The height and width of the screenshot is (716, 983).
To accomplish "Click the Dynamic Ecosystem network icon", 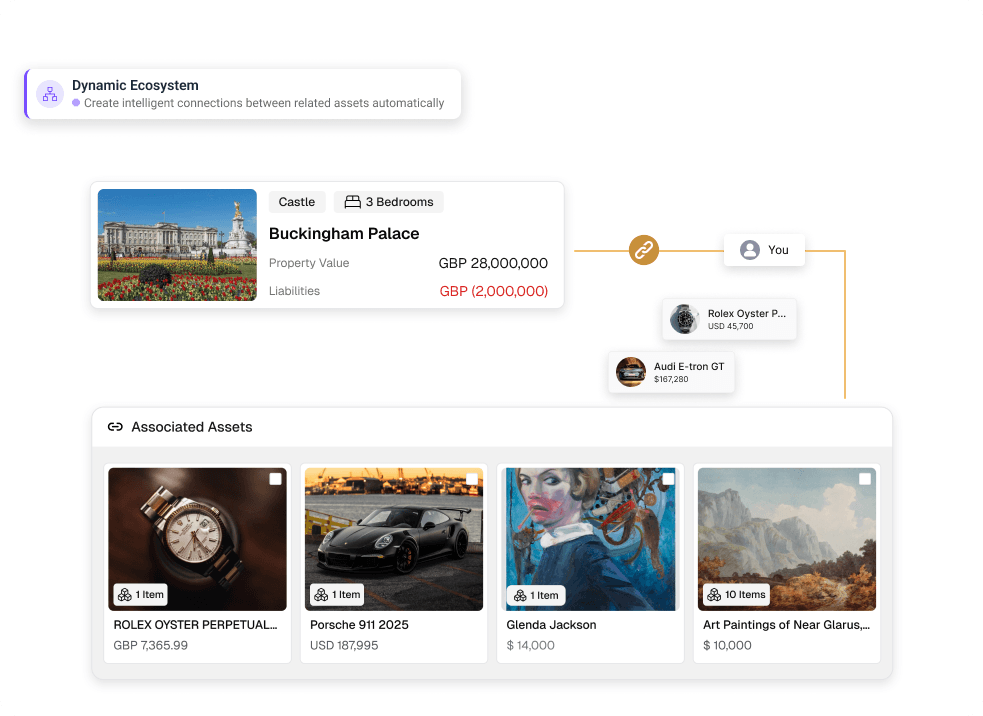I will point(50,94).
